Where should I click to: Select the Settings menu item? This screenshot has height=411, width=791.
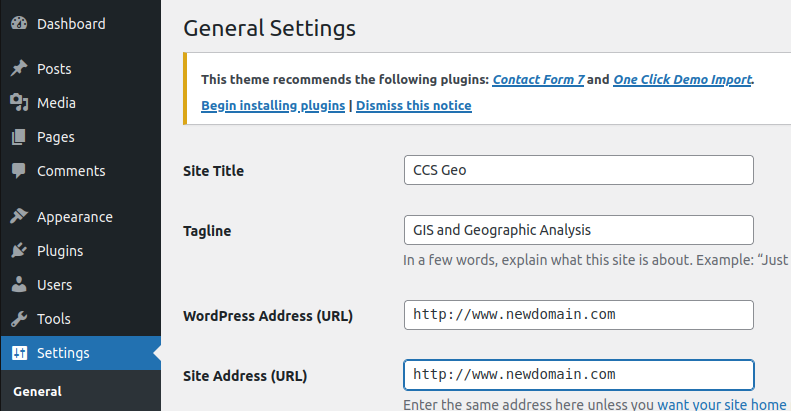pos(81,353)
